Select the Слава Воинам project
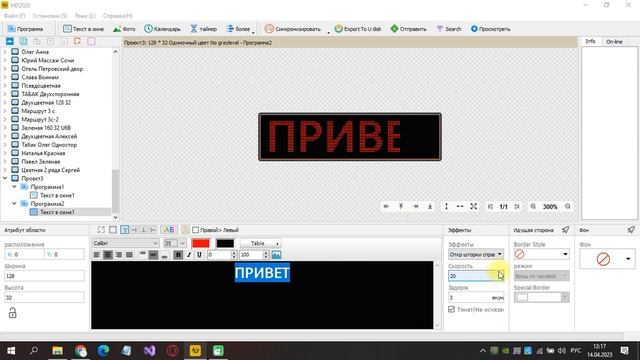The height and width of the screenshot is (360, 640). coord(40,77)
